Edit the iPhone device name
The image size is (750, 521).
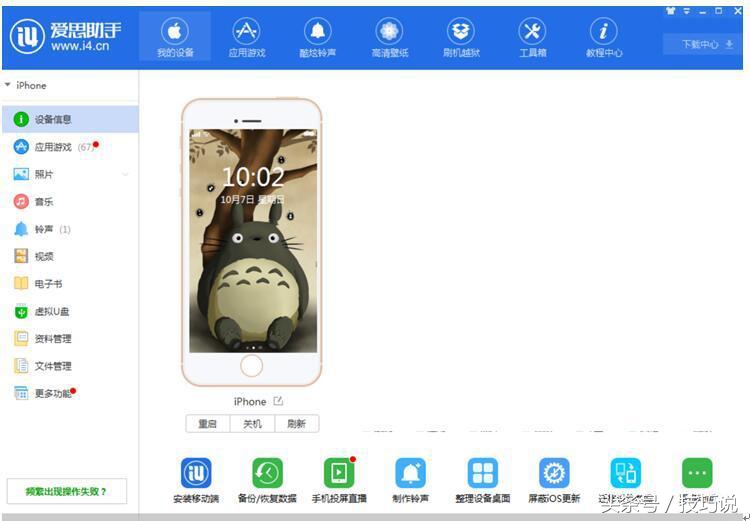(x=278, y=401)
